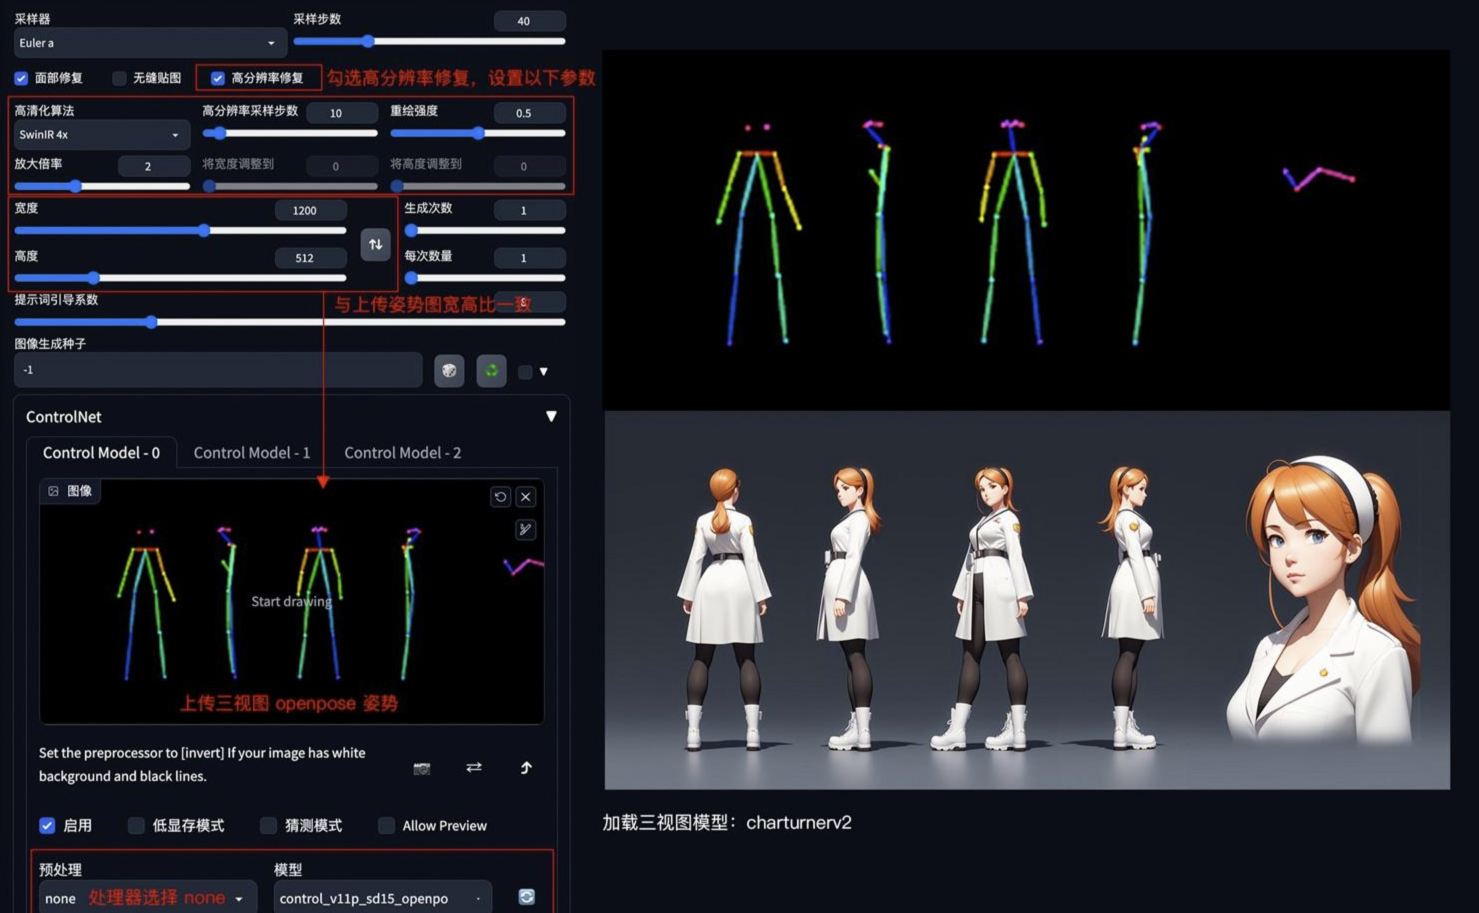Click the hires steps value field 10
This screenshot has width=1479, height=913.
(342, 112)
